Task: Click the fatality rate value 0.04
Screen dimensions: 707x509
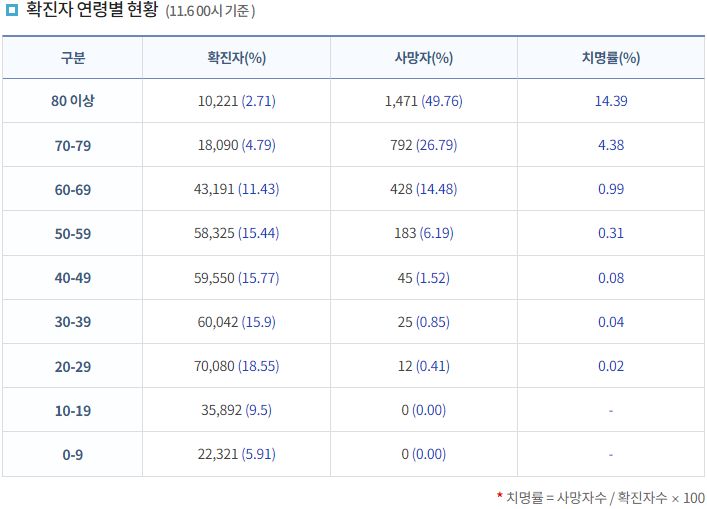Action: point(611,322)
